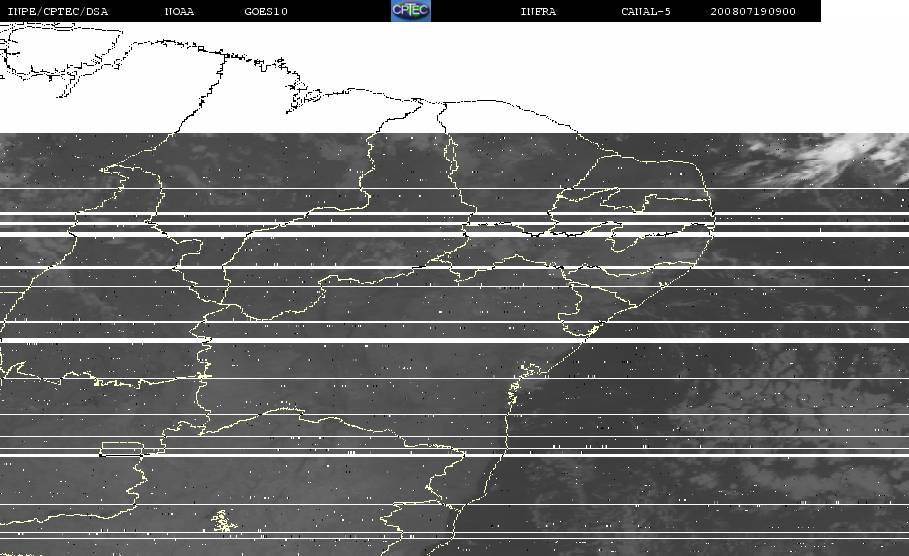Click the triple white stripe band
909x556 pixels.
tap(454, 224)
